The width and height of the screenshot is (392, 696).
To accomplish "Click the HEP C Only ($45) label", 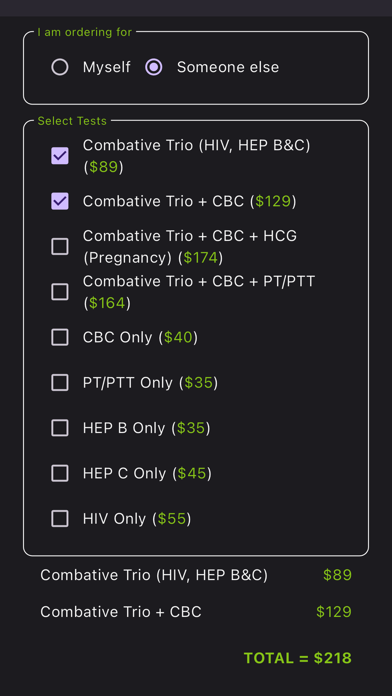I will click(147, 474).
